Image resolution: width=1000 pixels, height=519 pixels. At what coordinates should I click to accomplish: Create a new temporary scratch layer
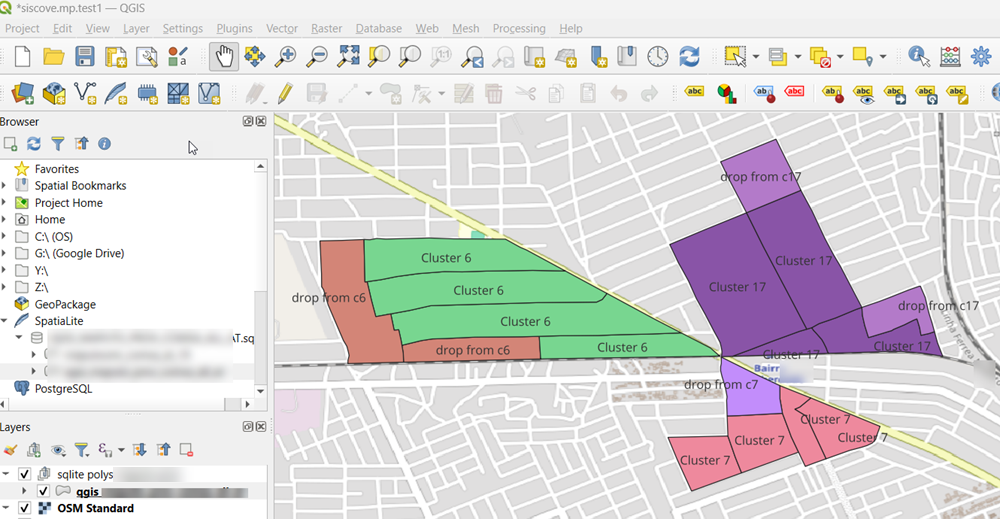(x=147, y=93)
